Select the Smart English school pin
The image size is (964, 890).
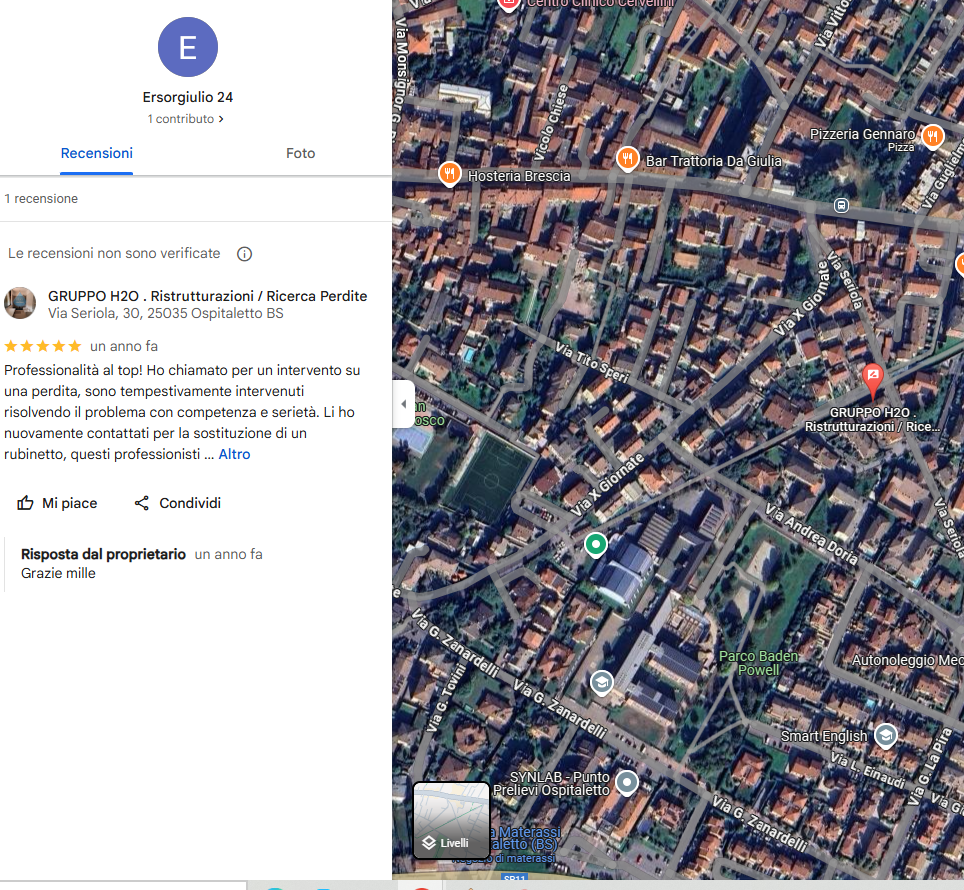pyautogui.click(x=885, y=735)
